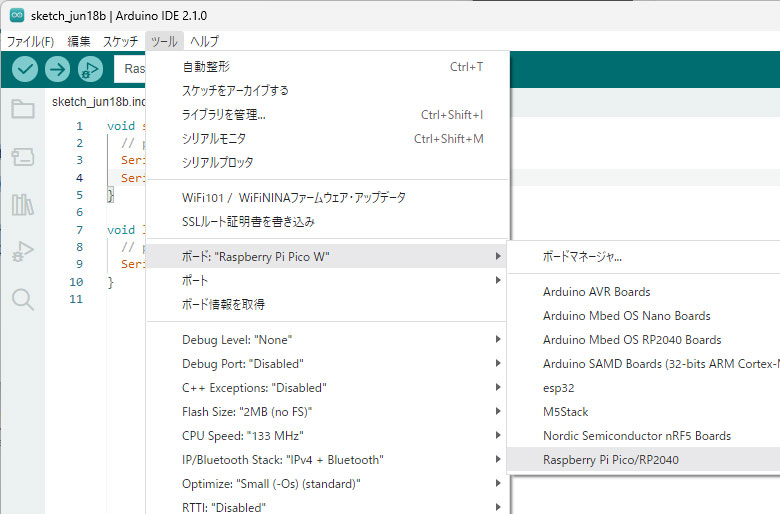Click line number 11 in editor gutter
The image size is (780, 514).
pos(76,299)
